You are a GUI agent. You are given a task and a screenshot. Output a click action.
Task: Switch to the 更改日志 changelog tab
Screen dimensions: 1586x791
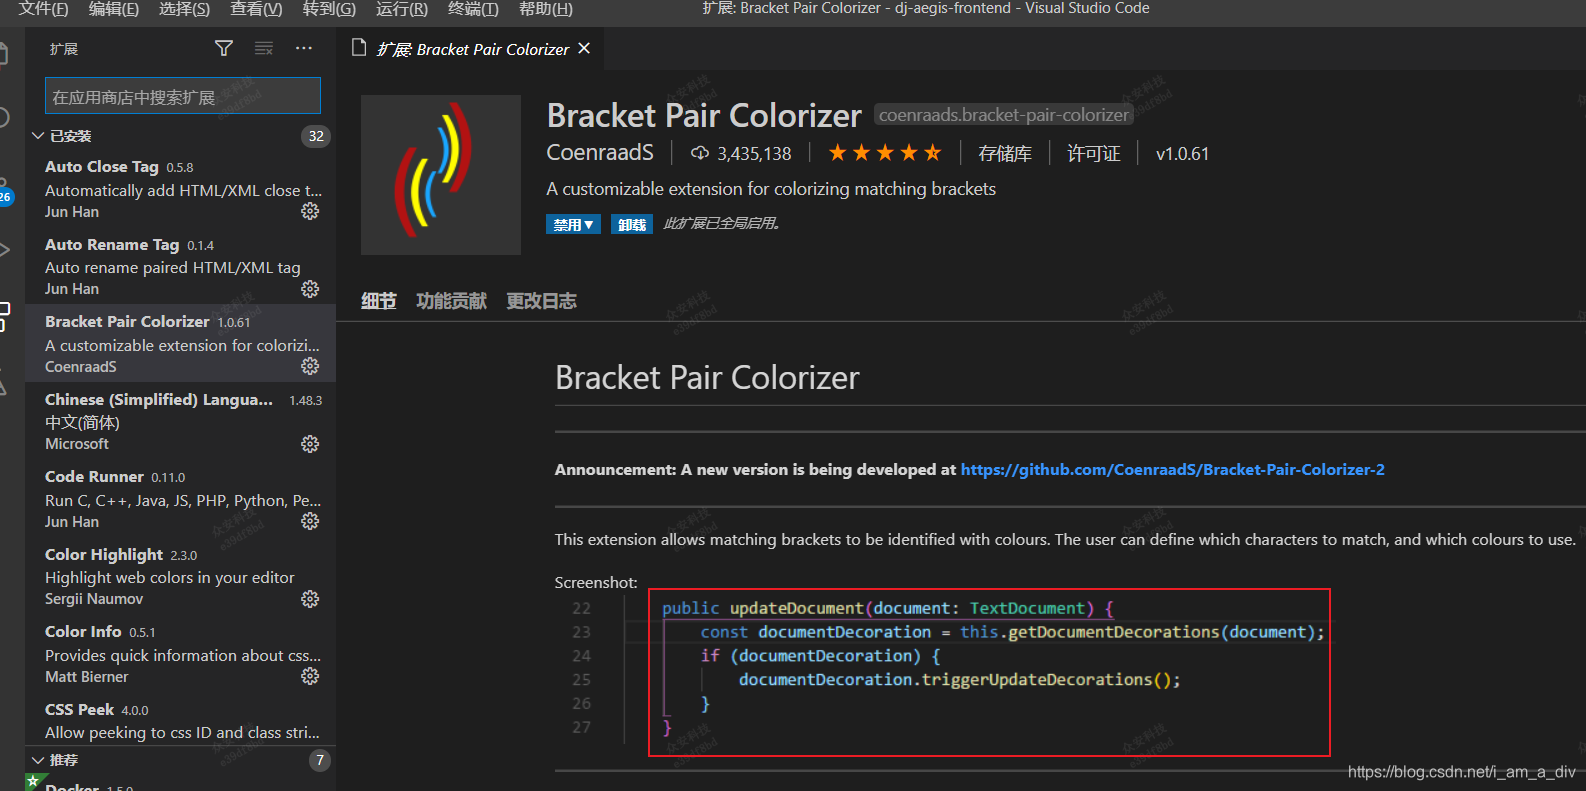[541, 301]
